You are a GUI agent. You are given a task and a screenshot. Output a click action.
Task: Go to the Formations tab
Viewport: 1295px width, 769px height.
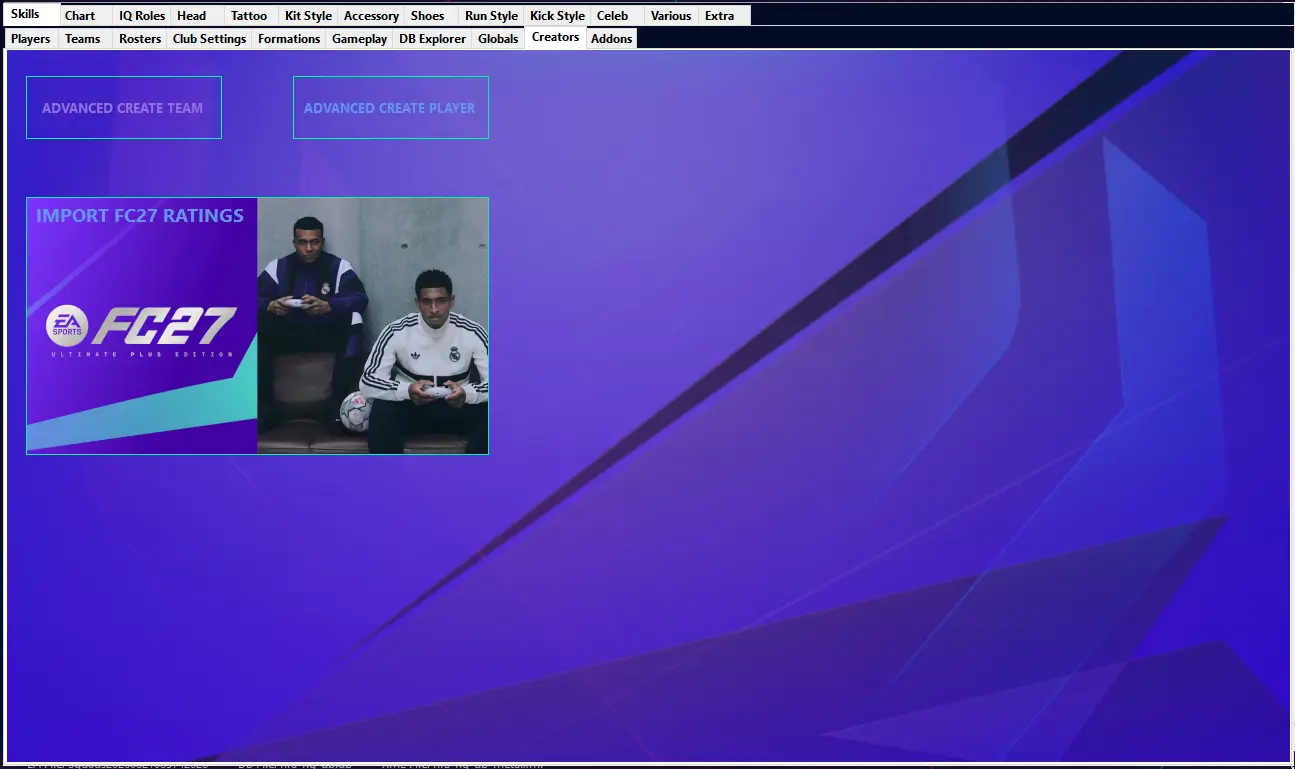click(x=289, y=39)
